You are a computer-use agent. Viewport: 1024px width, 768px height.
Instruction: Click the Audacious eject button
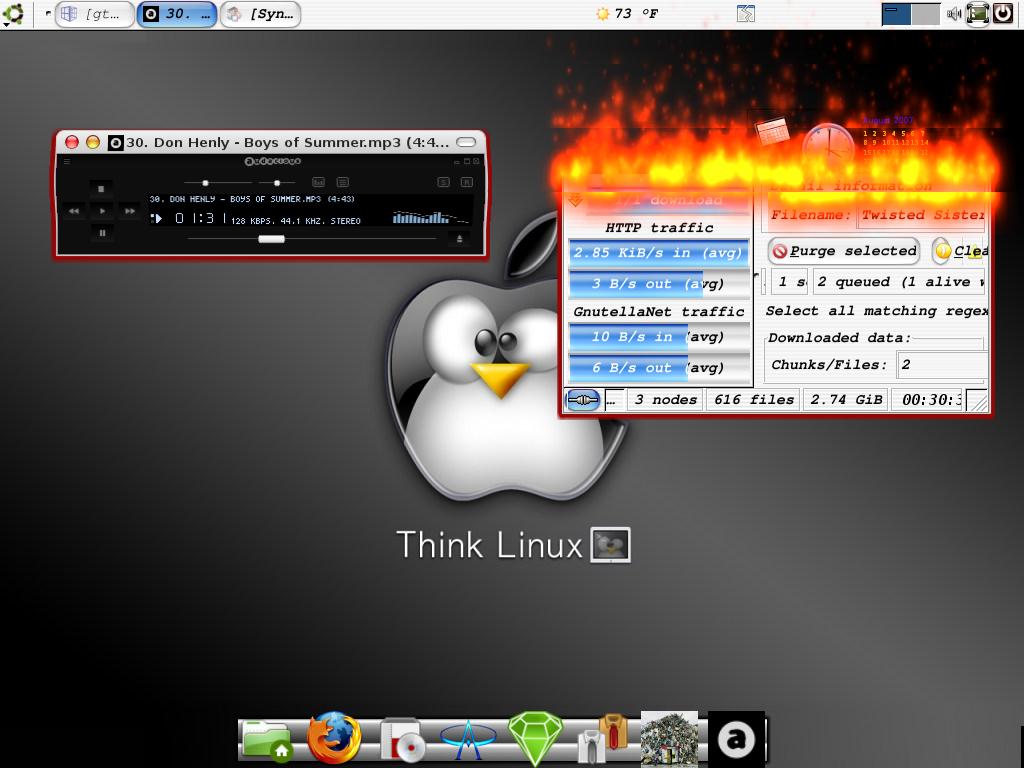pyautogui.click(x=459, y=239)
